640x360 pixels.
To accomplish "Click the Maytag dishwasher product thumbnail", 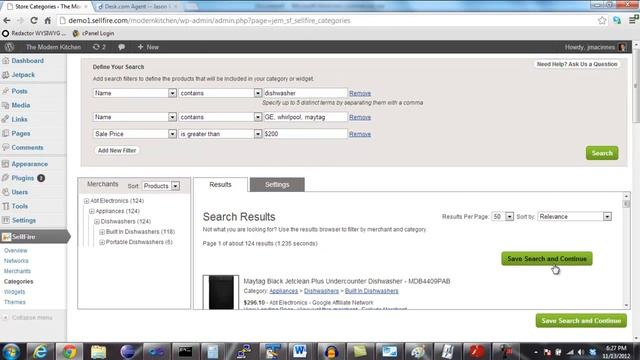I will (221, 292).
